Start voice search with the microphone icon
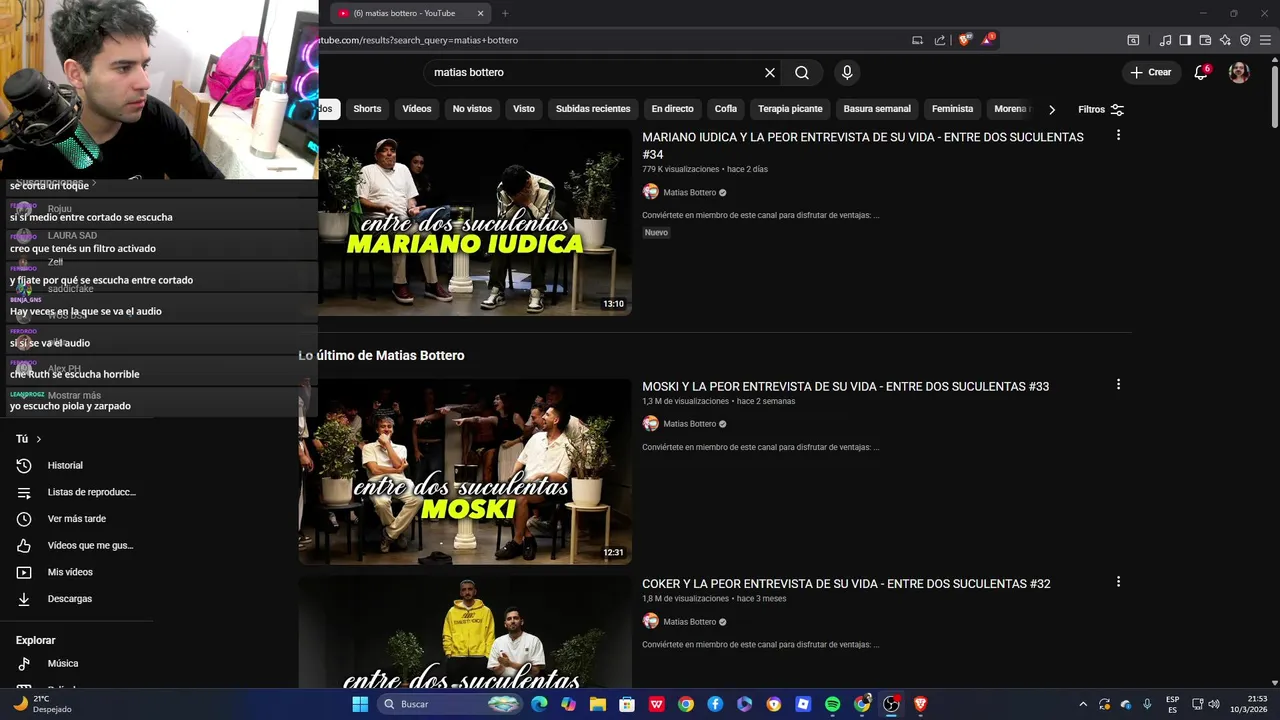This screenshot has width=1280, height=720. [847, 73]
